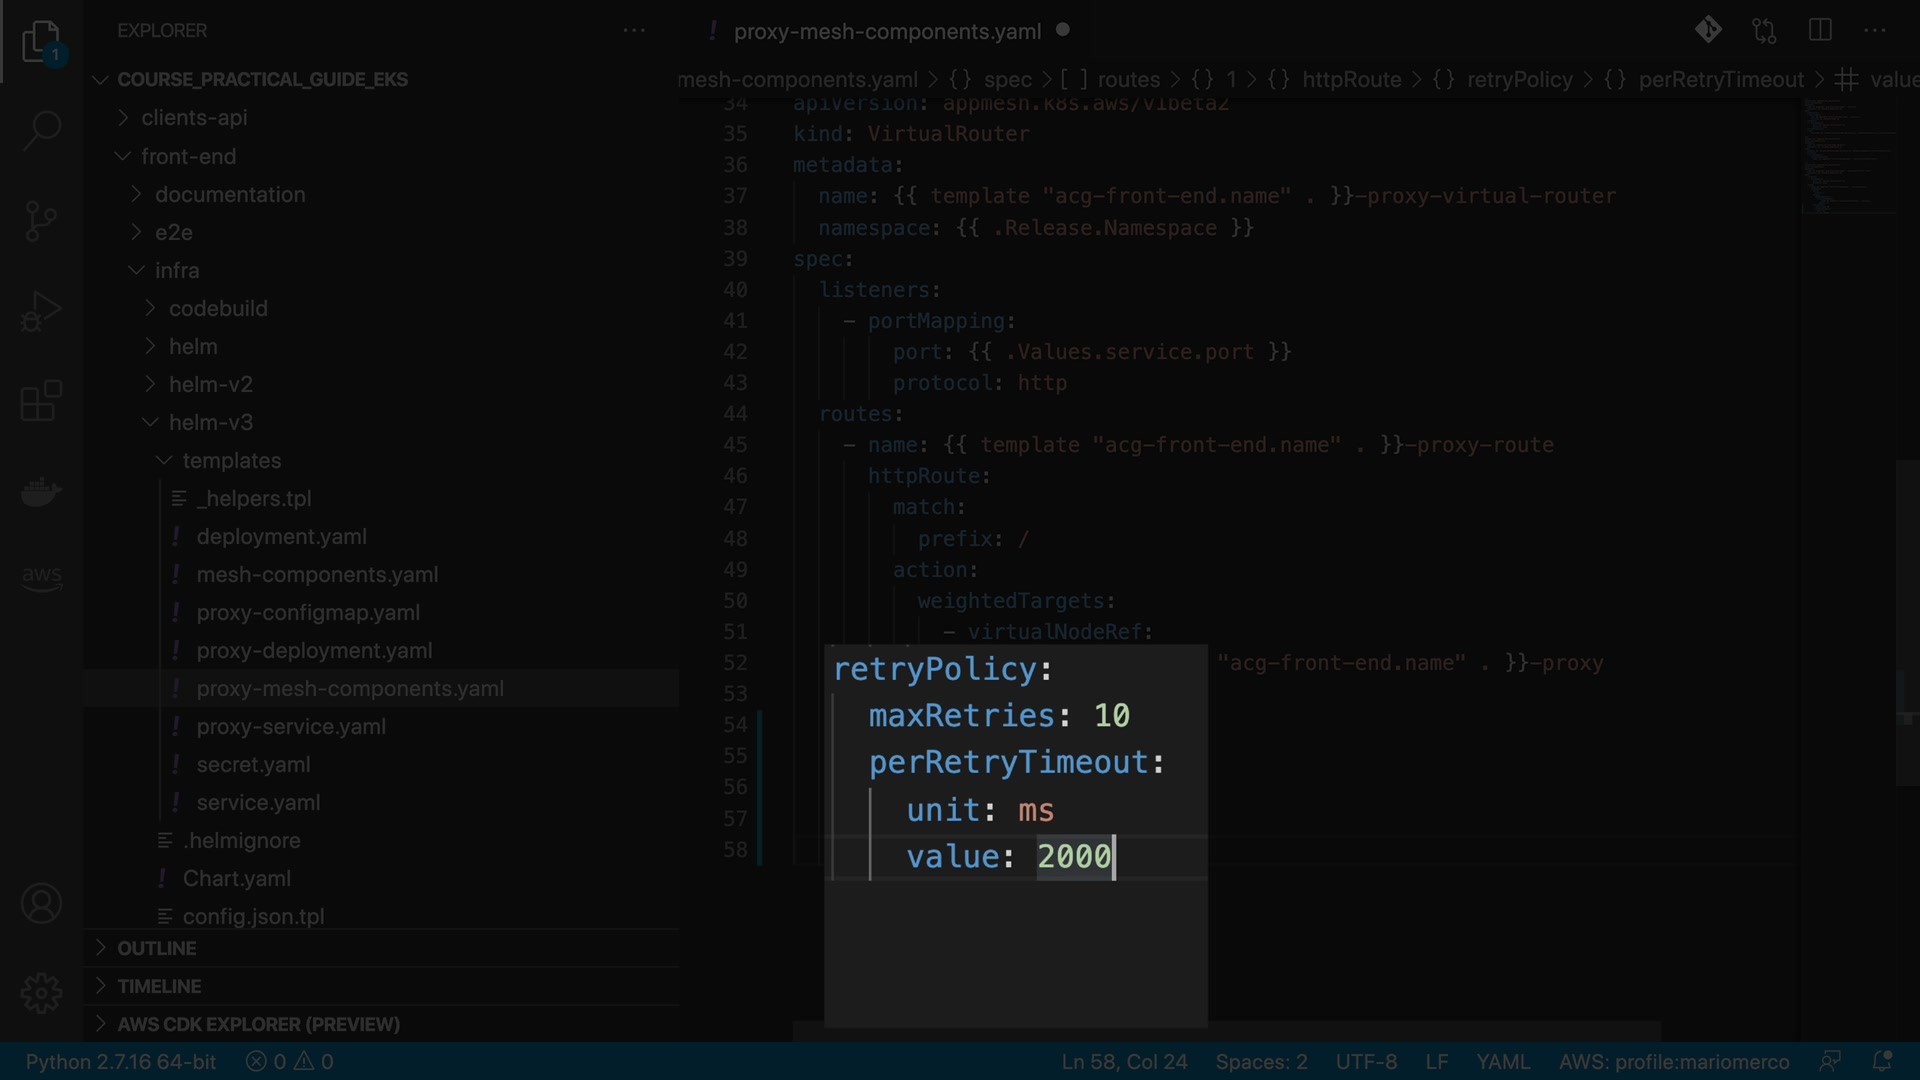Click the YAML language mode indicator

click(1503, 1062)
